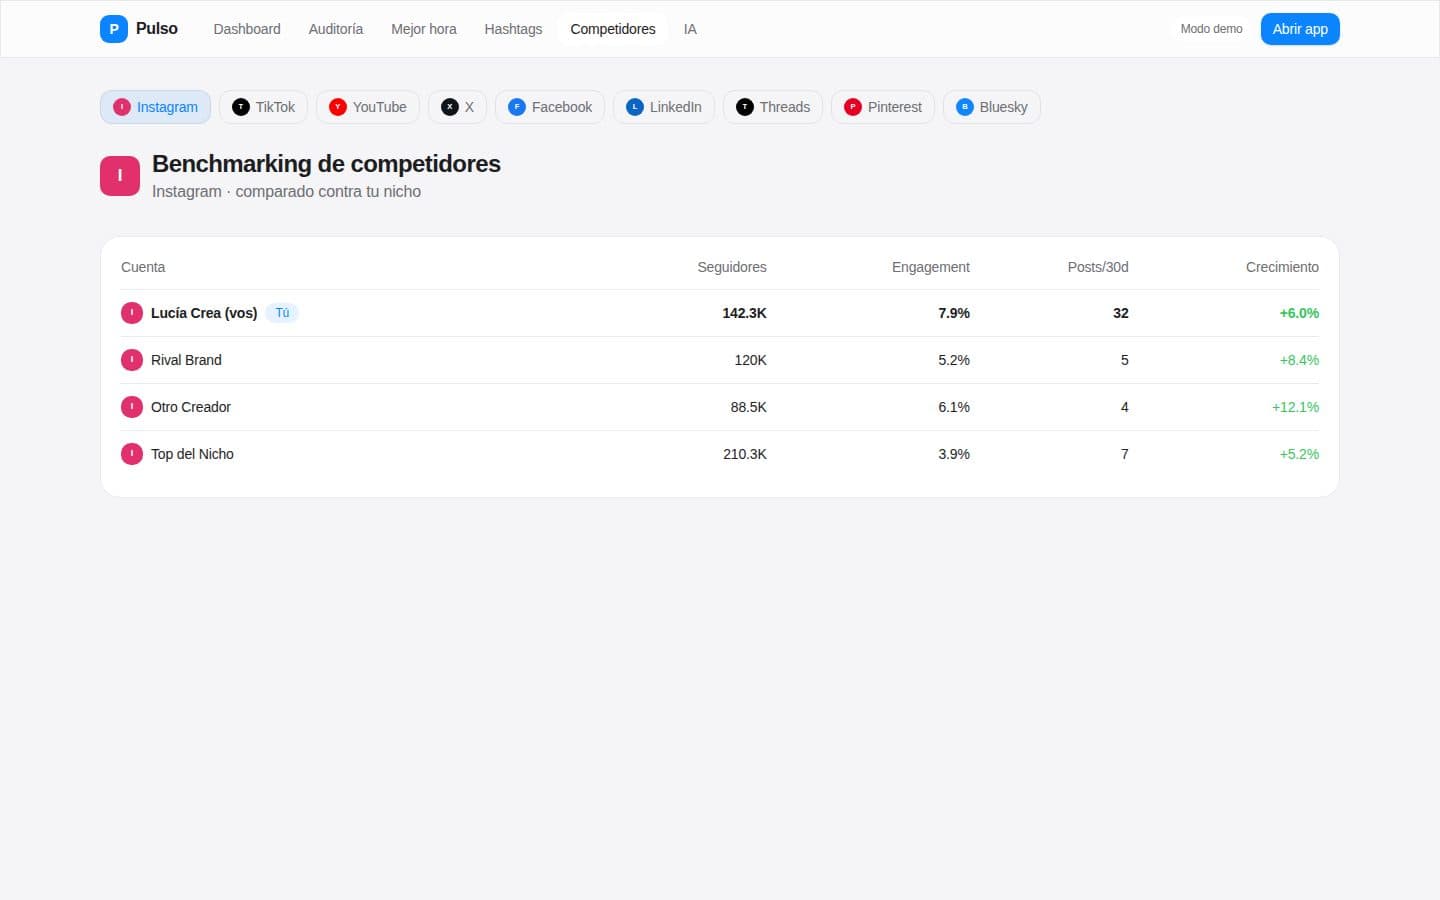Click the Modo demo label
The width and height of the screenshot is (1440, 900).
(1211, 29)
